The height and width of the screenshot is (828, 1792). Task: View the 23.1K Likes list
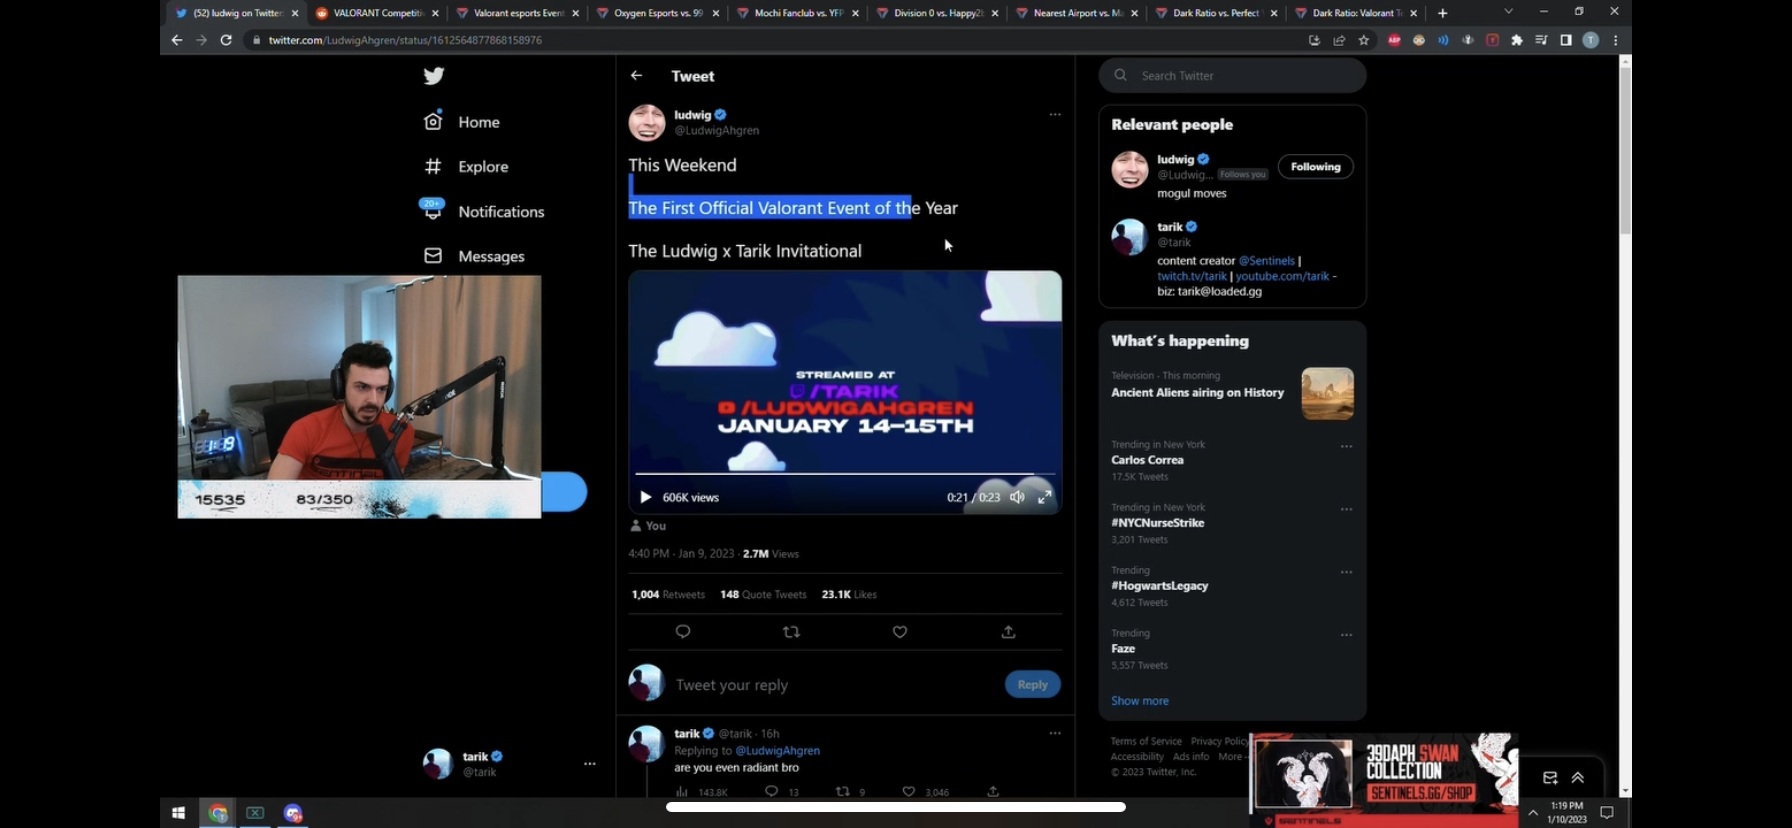pos(849,594)
